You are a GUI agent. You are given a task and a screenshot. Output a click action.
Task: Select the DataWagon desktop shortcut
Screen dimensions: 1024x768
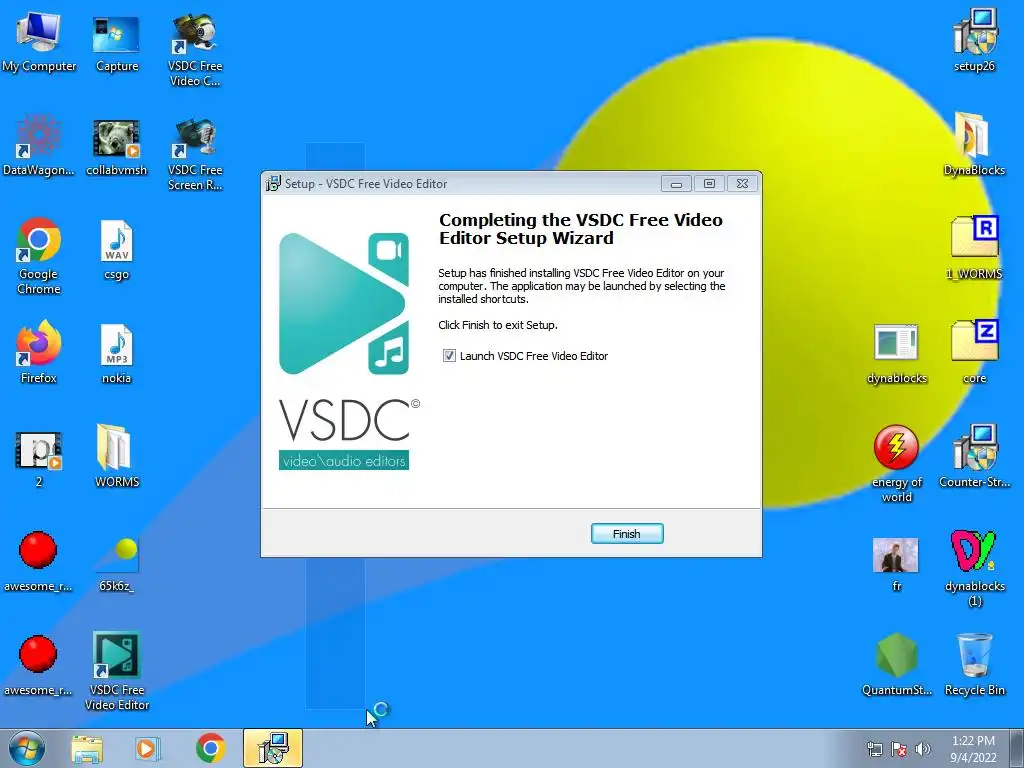tap(39, 146)
